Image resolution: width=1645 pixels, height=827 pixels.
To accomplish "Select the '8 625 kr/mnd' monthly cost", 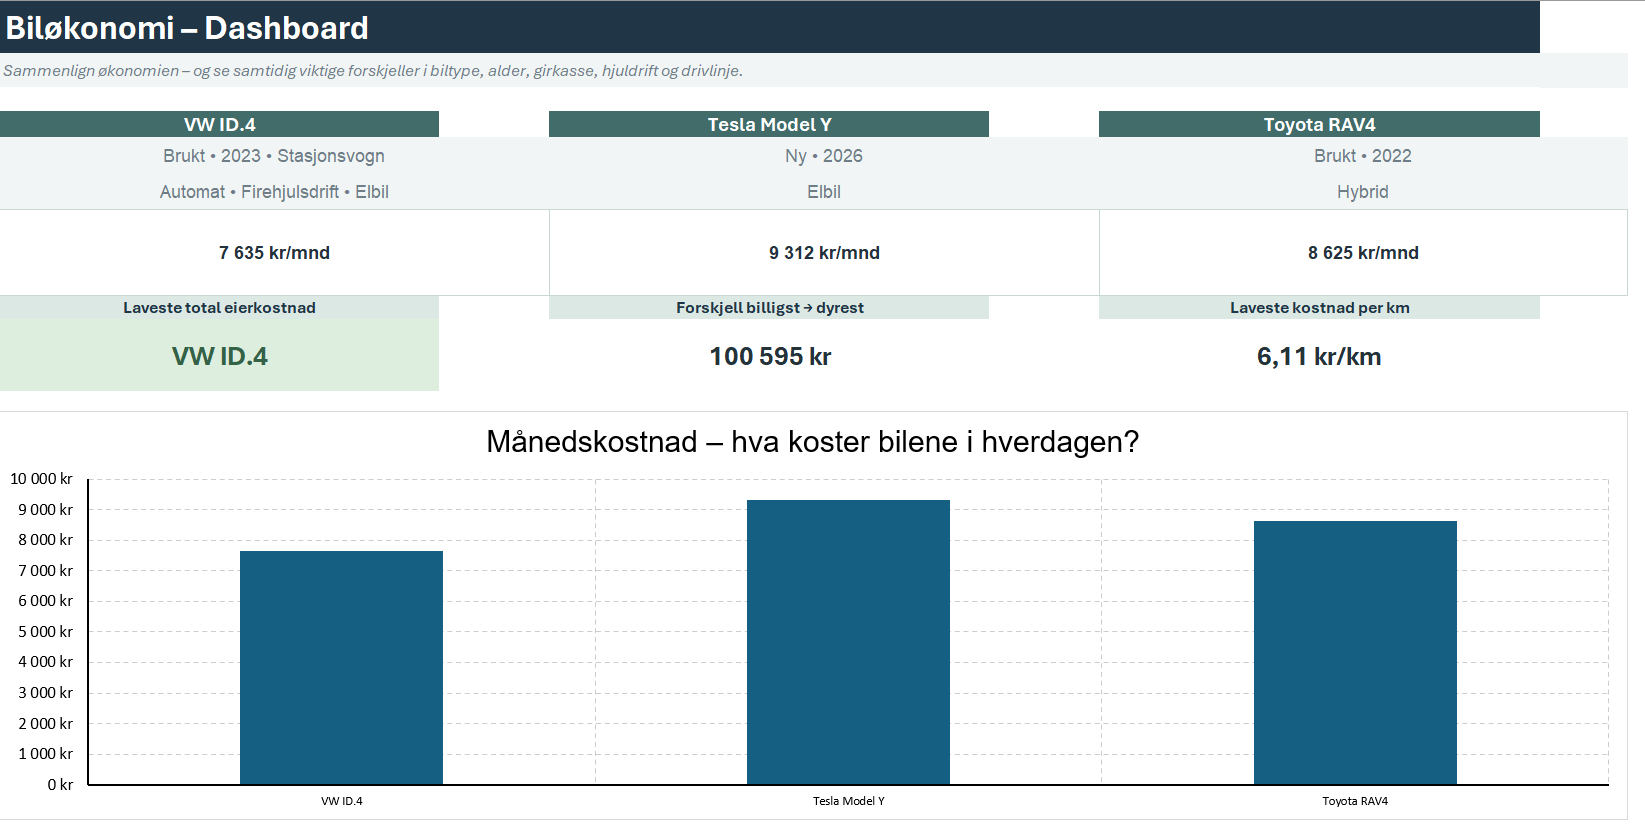I will pos(1363,253).
